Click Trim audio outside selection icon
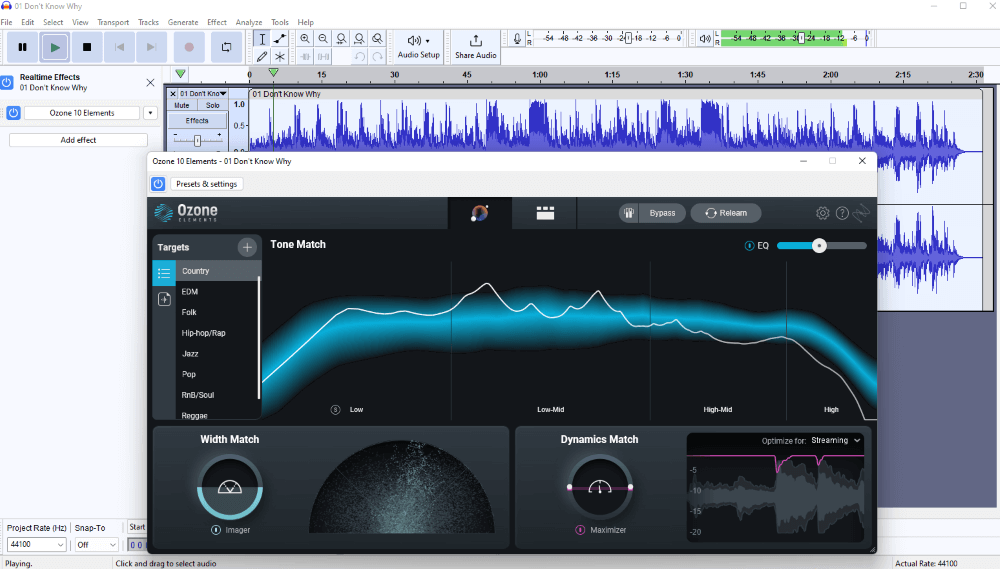This screenshot has height=569, width=1000. coord(305,56)
